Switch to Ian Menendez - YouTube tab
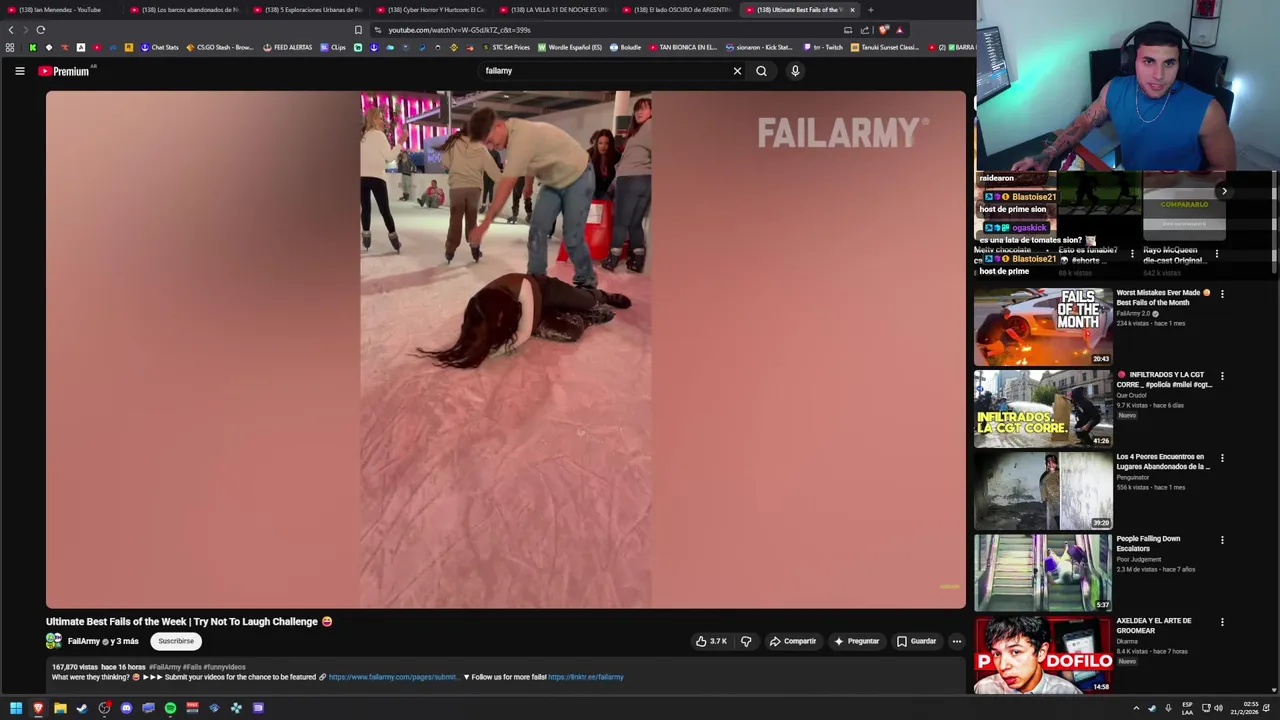This screenshot has height=720, width=1280. coord(60,10)
